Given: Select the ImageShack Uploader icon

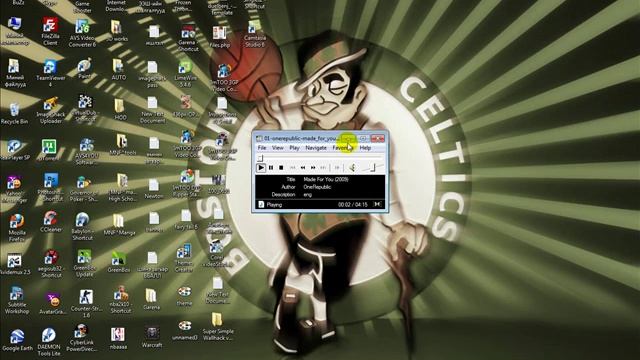Looking at the screenshot, I should pyautogui.click(x=50, y=111).
